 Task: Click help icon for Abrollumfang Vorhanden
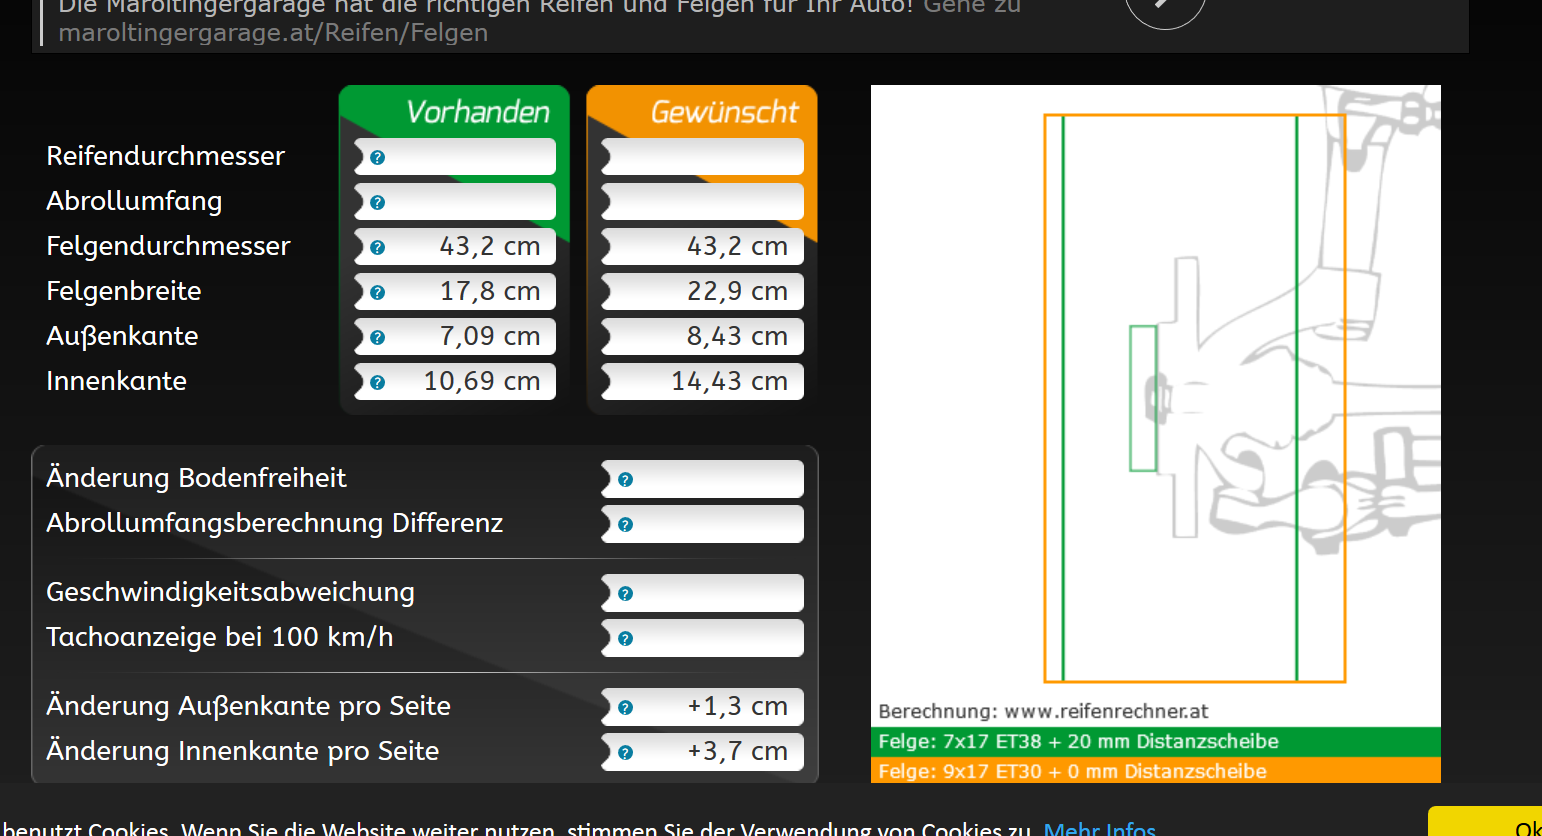tap(377, 202)
